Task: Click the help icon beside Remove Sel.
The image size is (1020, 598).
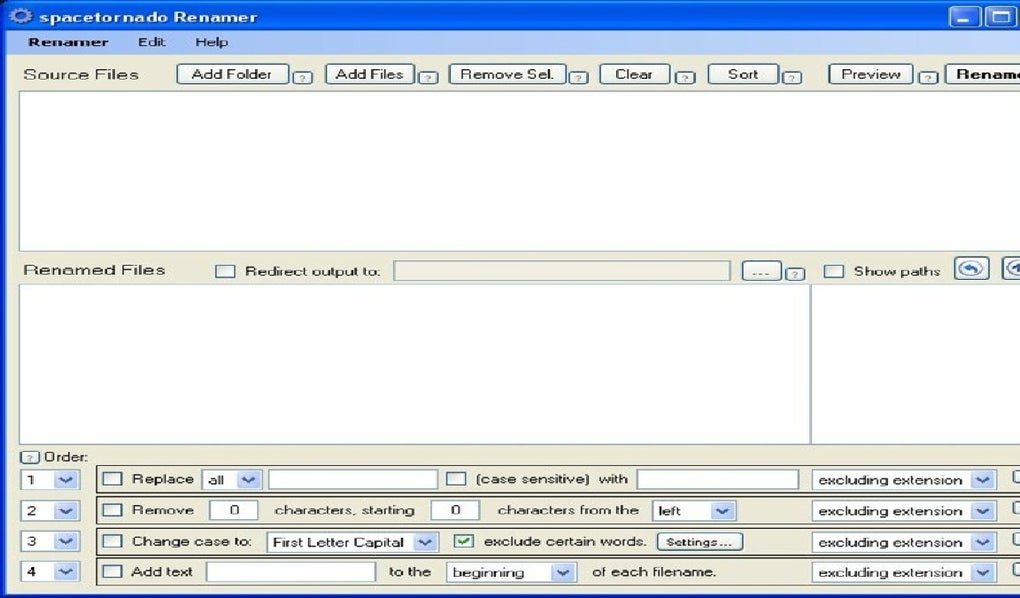Action: [578, 78]
